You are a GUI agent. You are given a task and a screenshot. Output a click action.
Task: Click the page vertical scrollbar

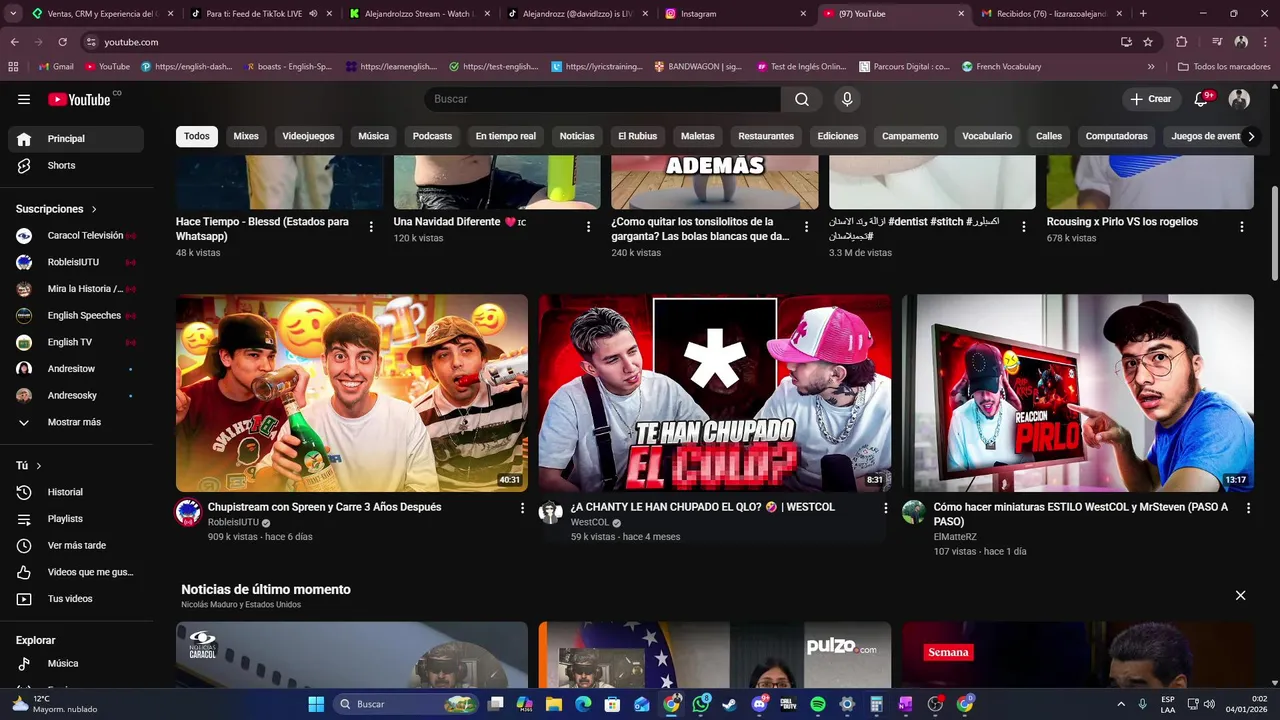coord(1274,233)
